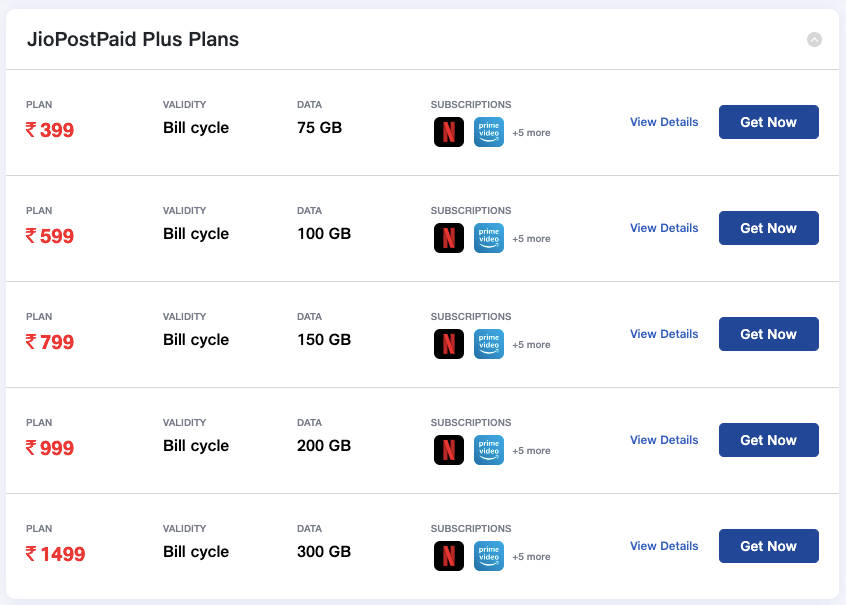
Task: Click the Prime Video icon on the ₹399 plan
Action: [x=488, y=131]
